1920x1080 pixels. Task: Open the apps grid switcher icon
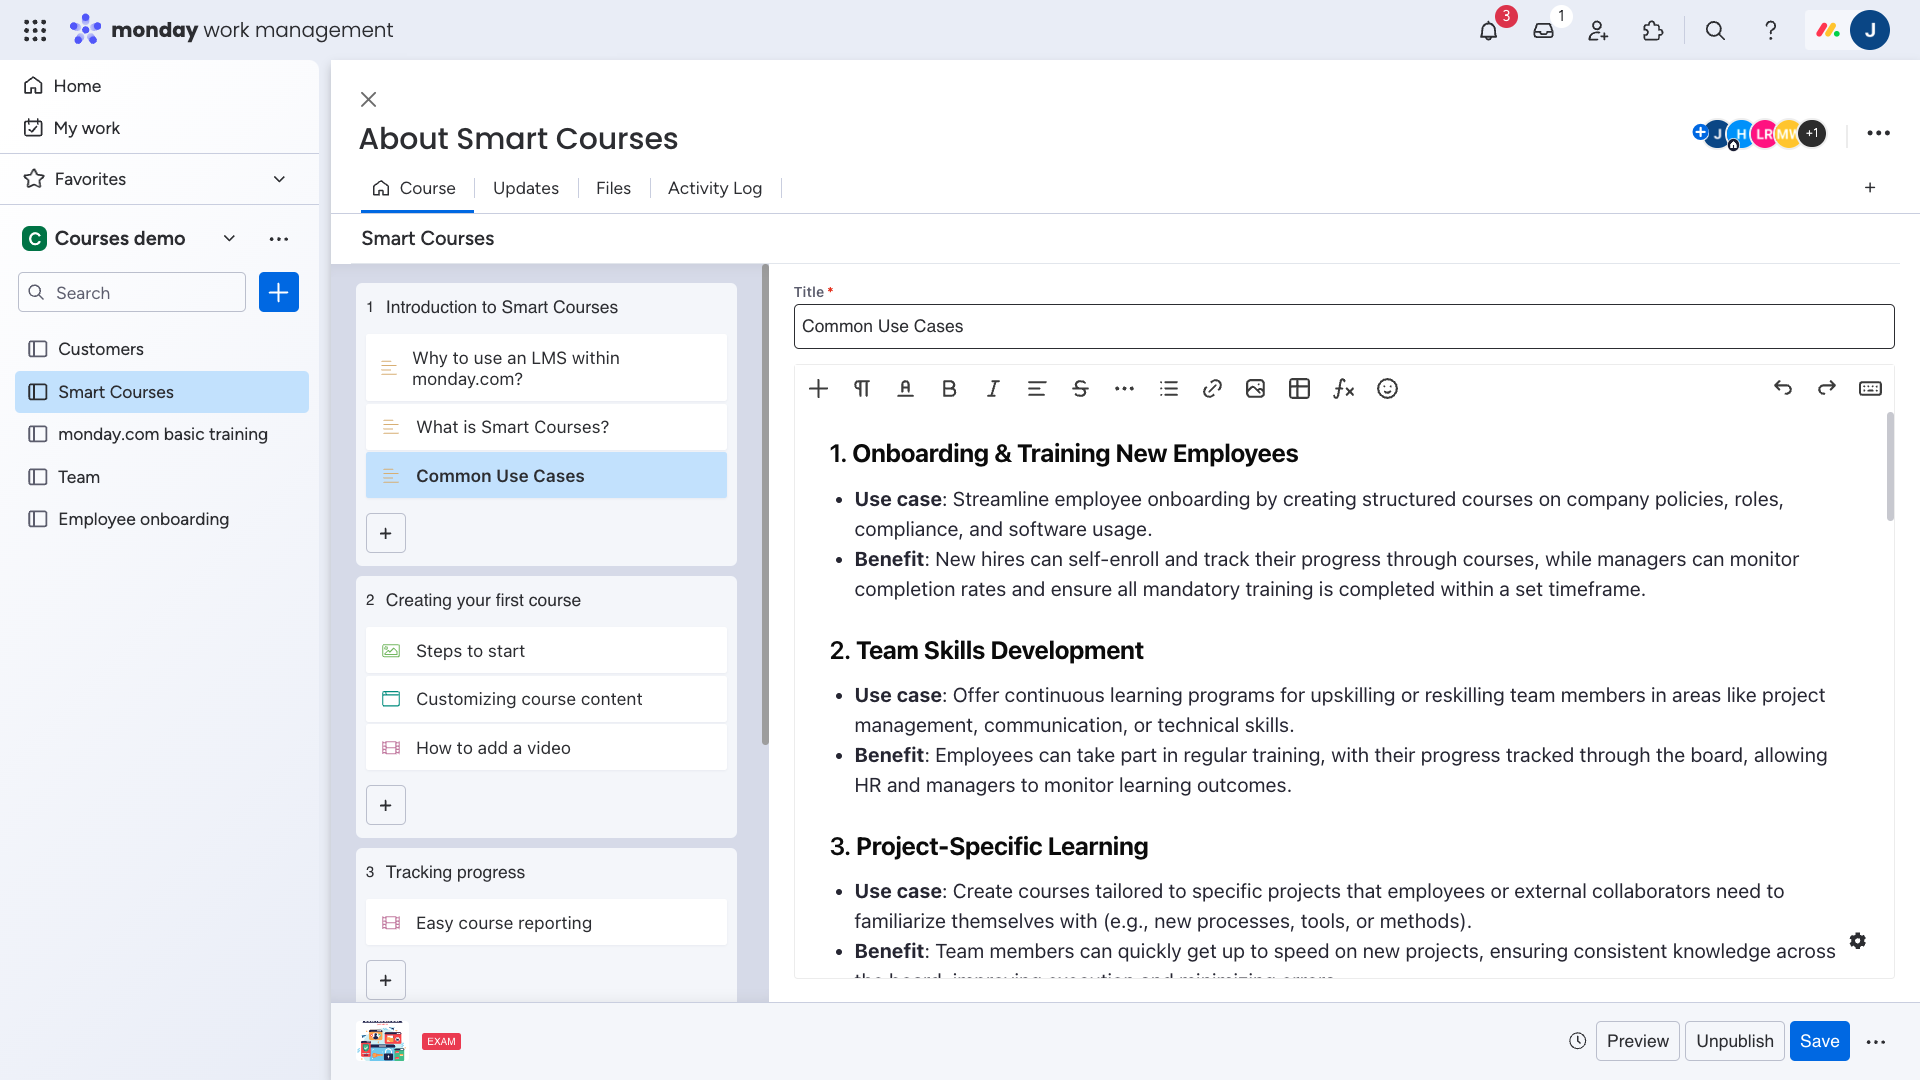click(35, 30)
